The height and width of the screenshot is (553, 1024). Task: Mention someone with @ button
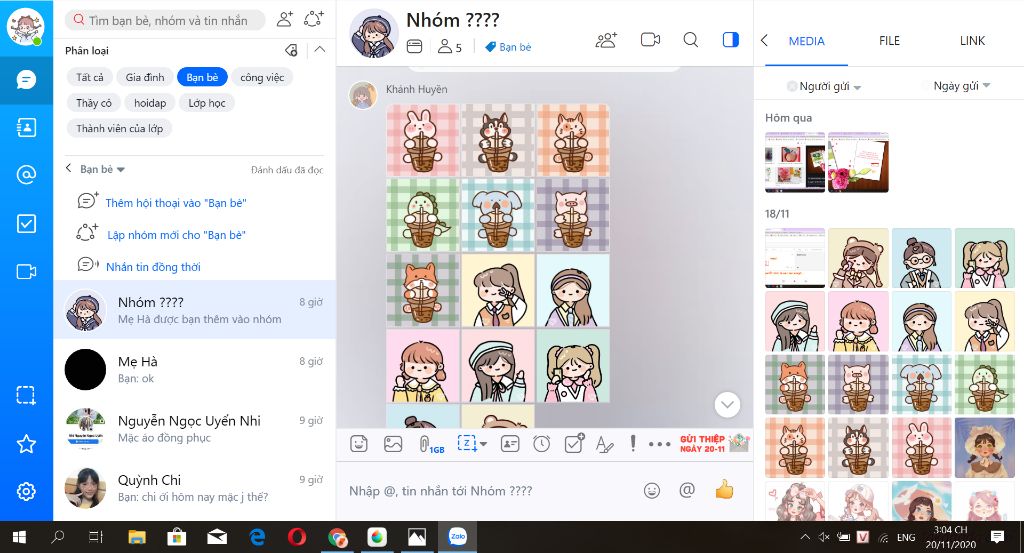pos(687,490)
